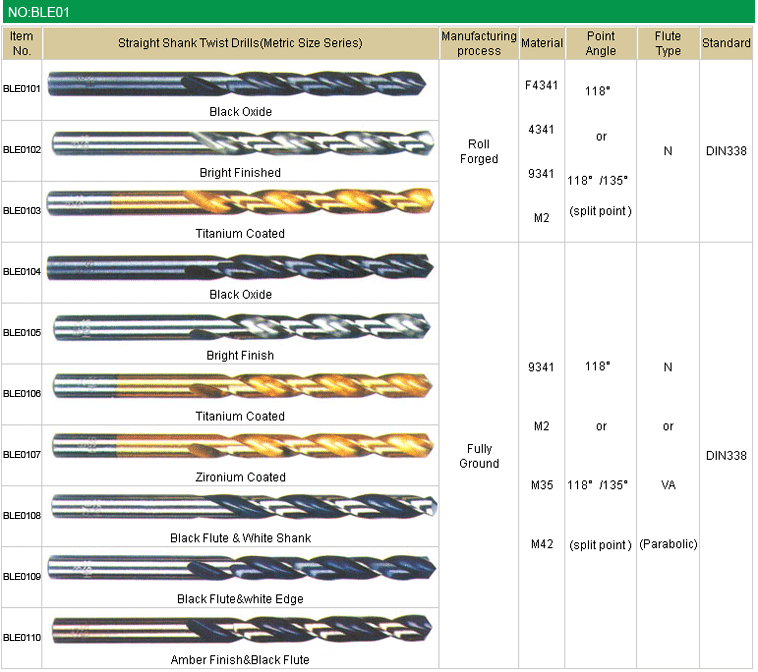Click the M42 material entry
The height and width of the screenshot is (672, 758).
pos(541,544)
